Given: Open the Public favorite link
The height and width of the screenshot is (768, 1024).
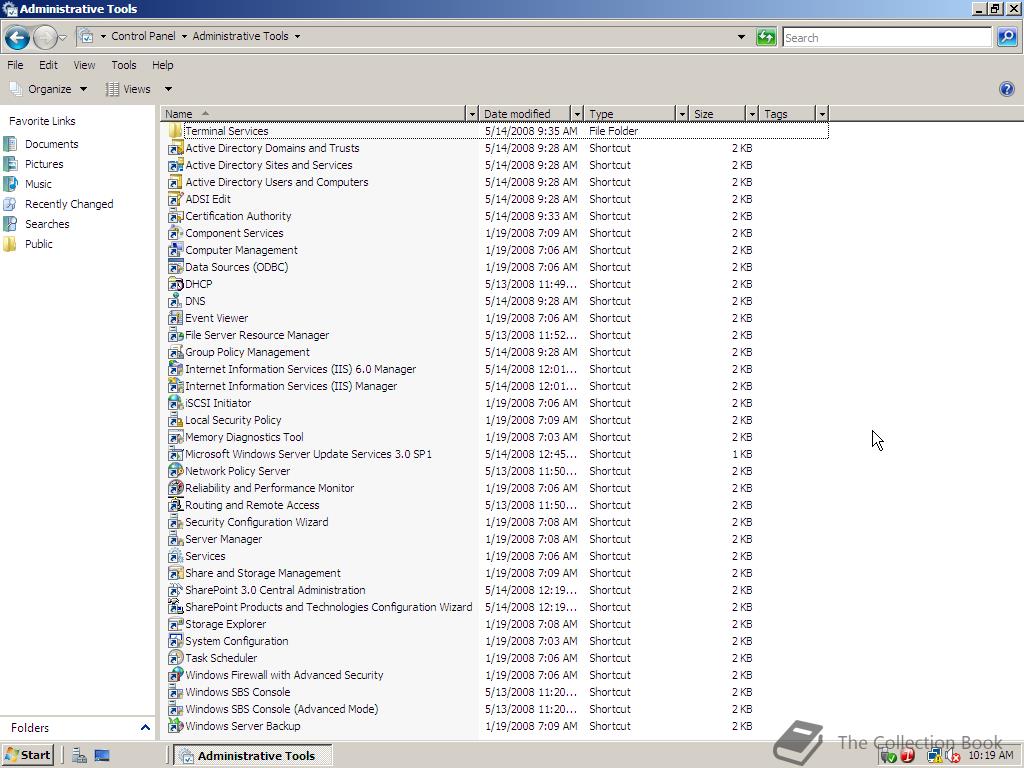Looking at the screenshot, I should pos(39,244).
